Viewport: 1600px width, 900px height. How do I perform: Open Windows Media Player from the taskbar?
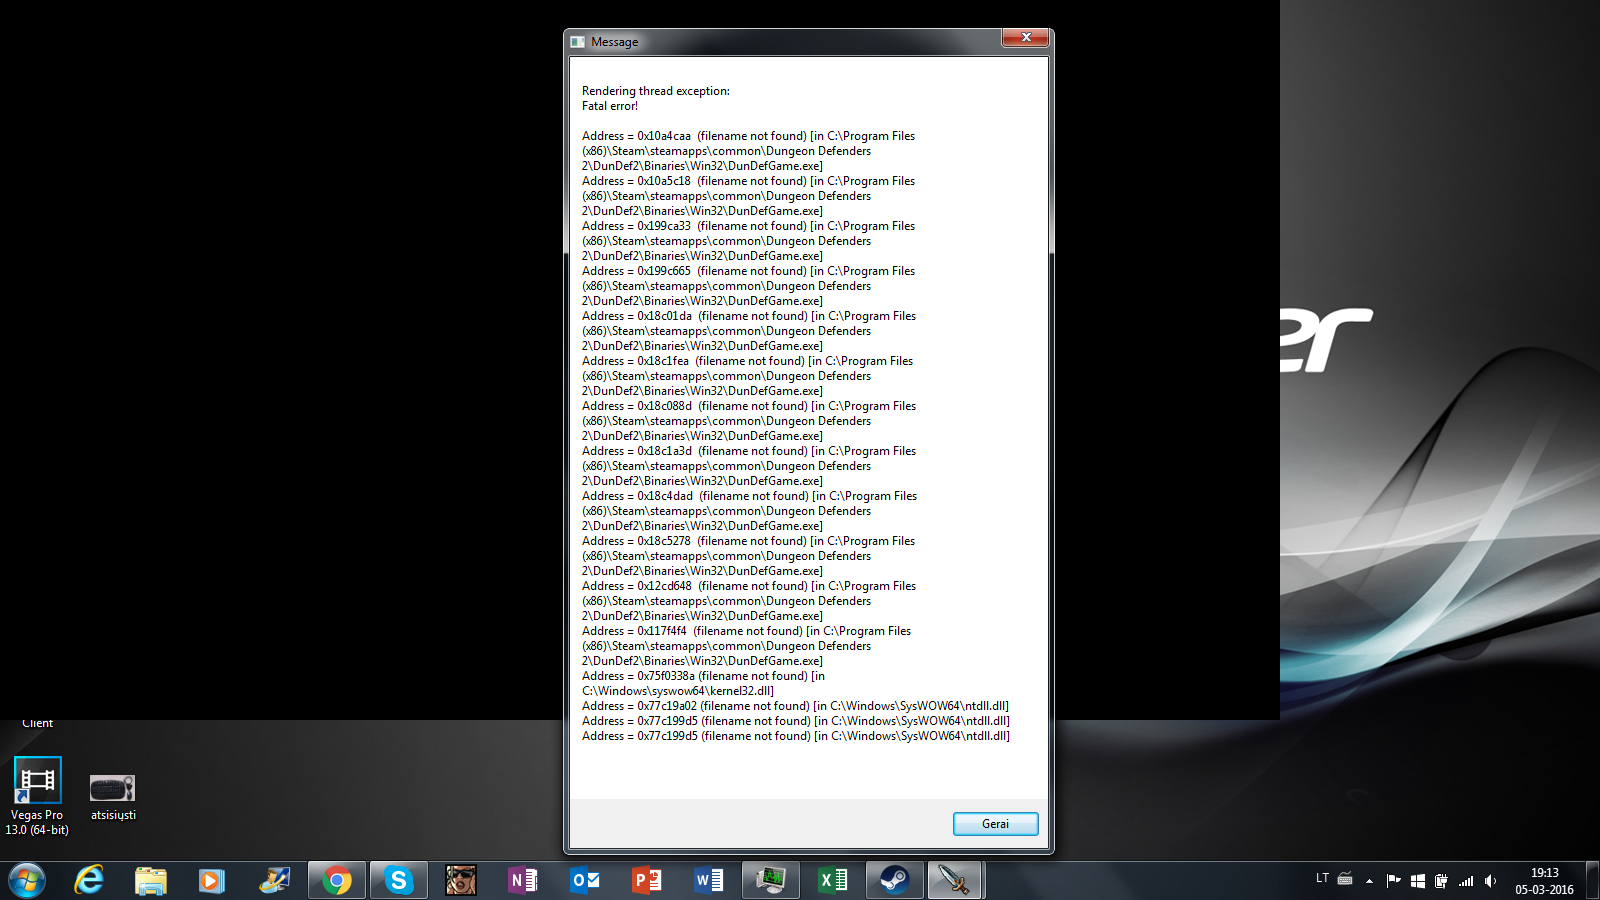(211, 881)
